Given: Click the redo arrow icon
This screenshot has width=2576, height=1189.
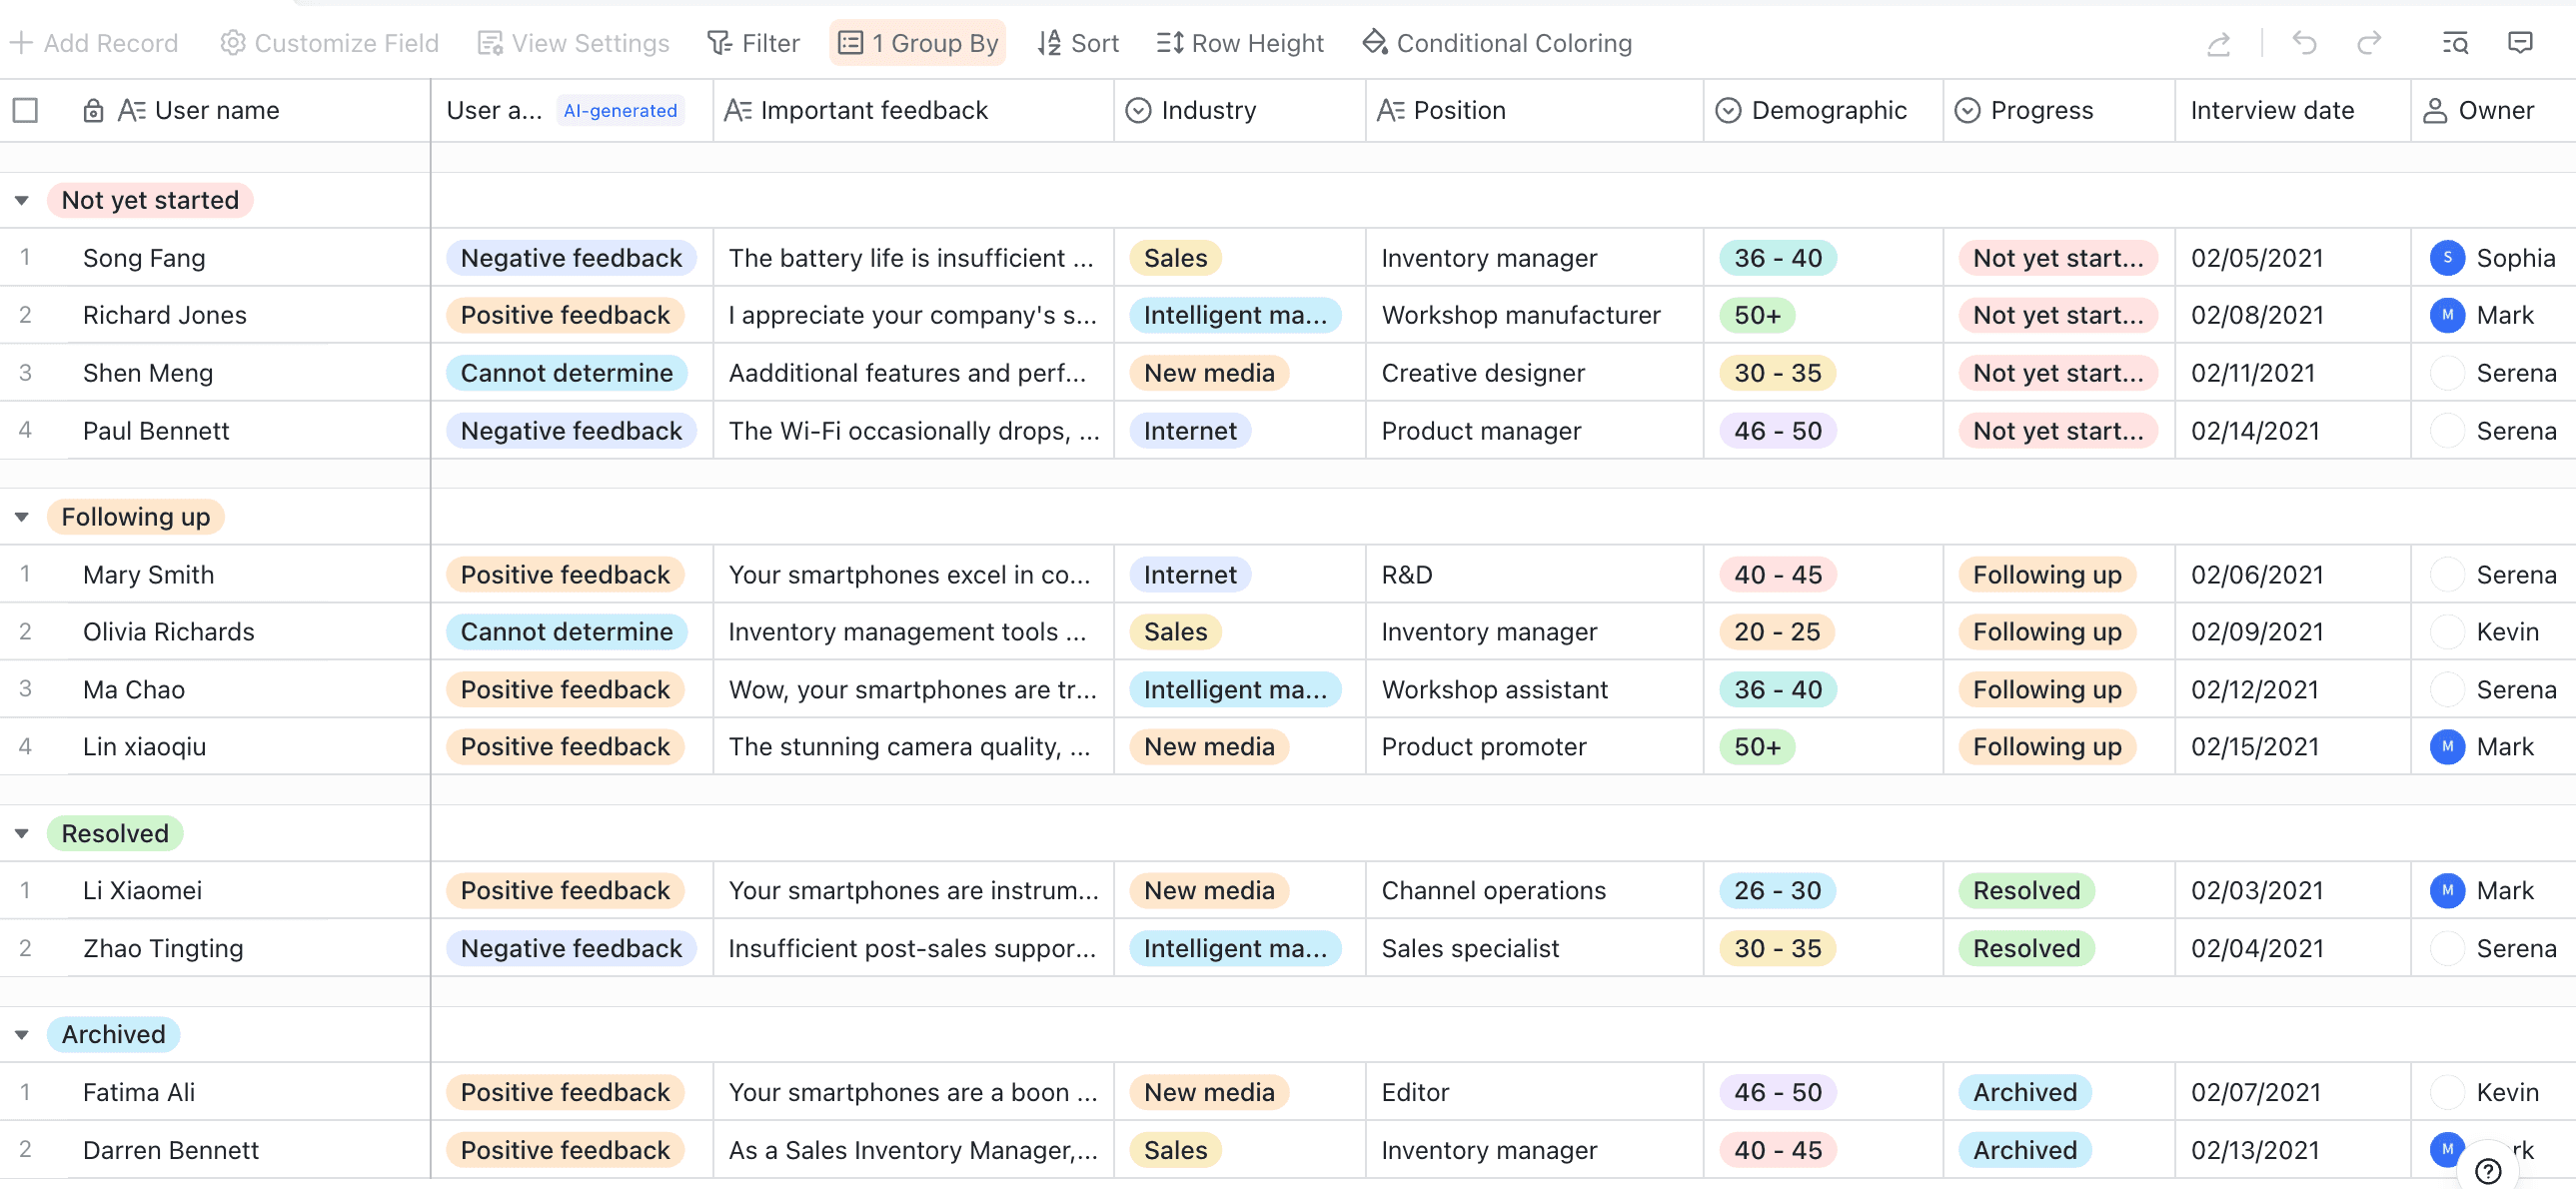Looking at the screenshot, I should coord(2369,43).
